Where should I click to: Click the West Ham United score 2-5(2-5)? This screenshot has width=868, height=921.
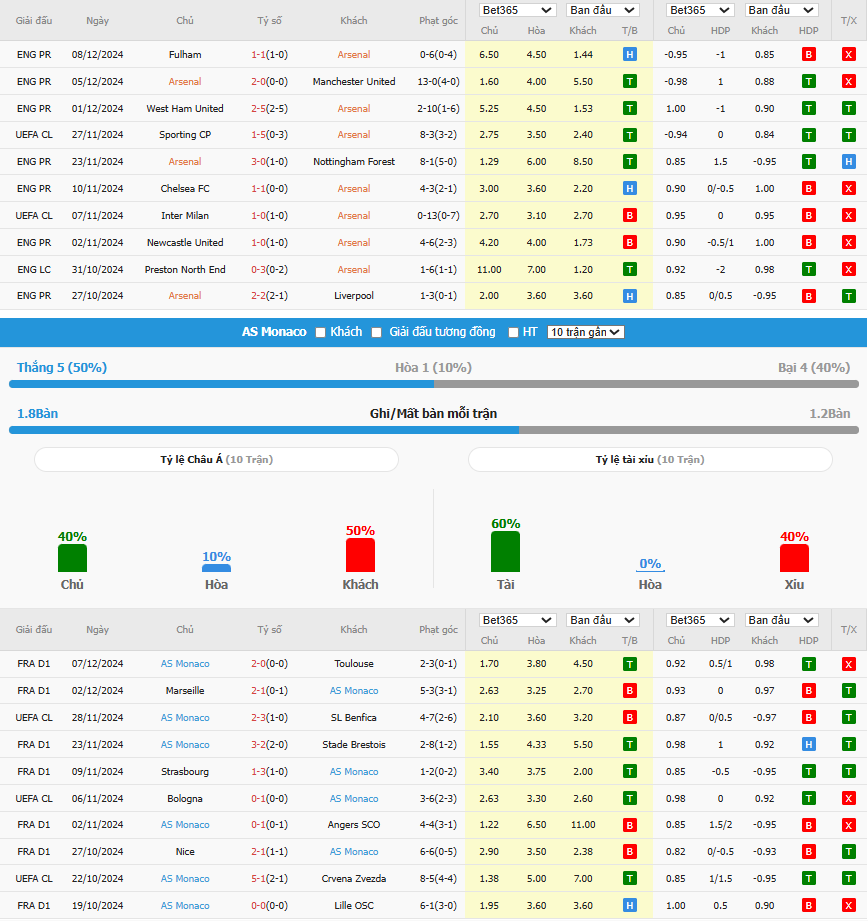coord(270,109)
